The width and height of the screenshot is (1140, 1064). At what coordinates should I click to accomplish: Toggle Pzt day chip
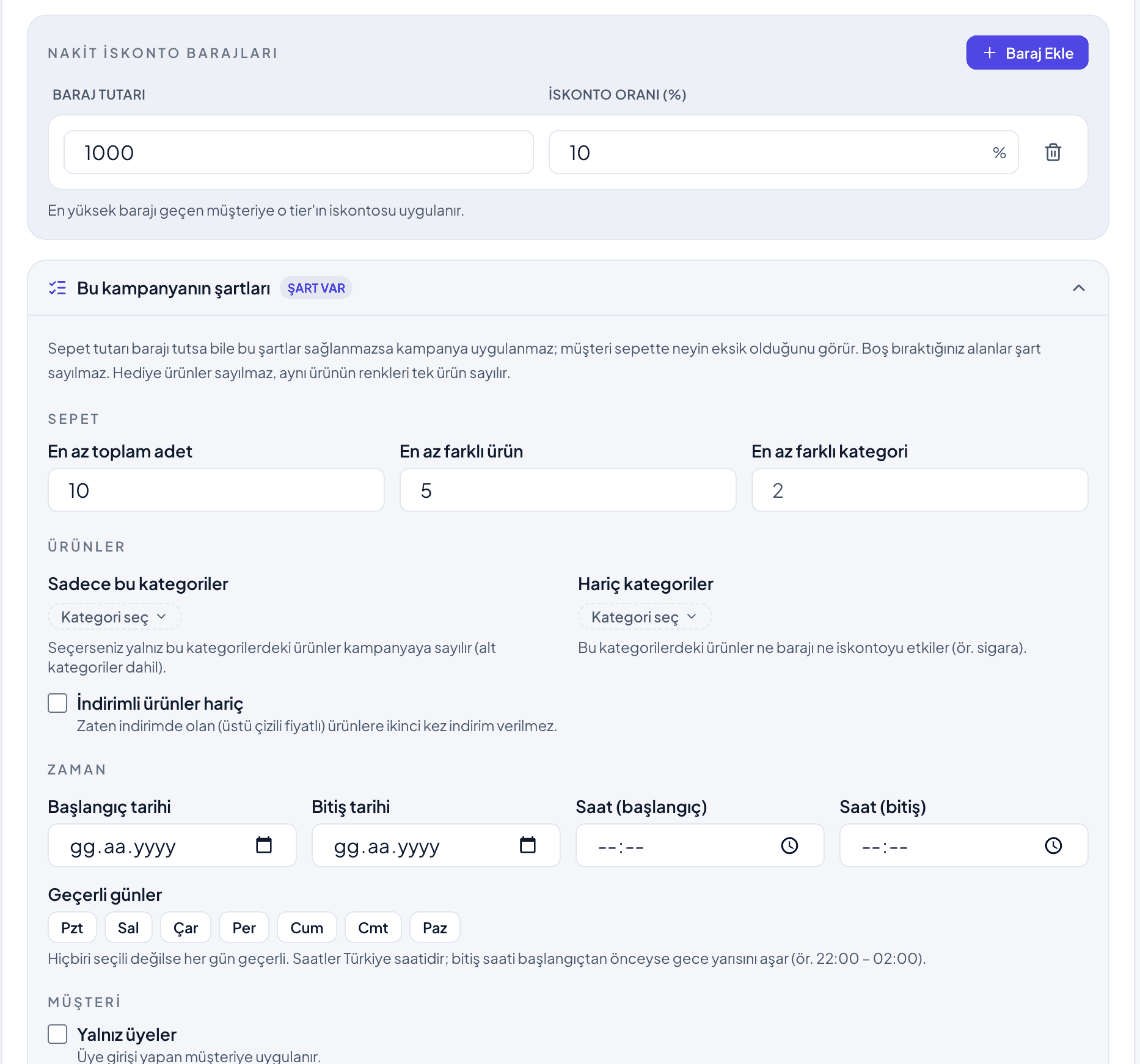click(x=72, y=927)
